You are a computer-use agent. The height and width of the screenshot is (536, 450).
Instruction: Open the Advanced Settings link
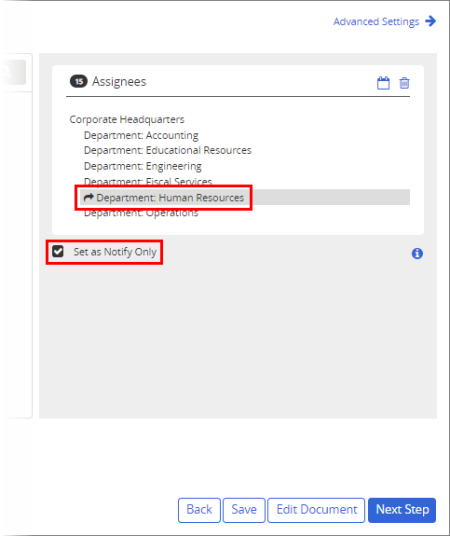pos(376,22)
